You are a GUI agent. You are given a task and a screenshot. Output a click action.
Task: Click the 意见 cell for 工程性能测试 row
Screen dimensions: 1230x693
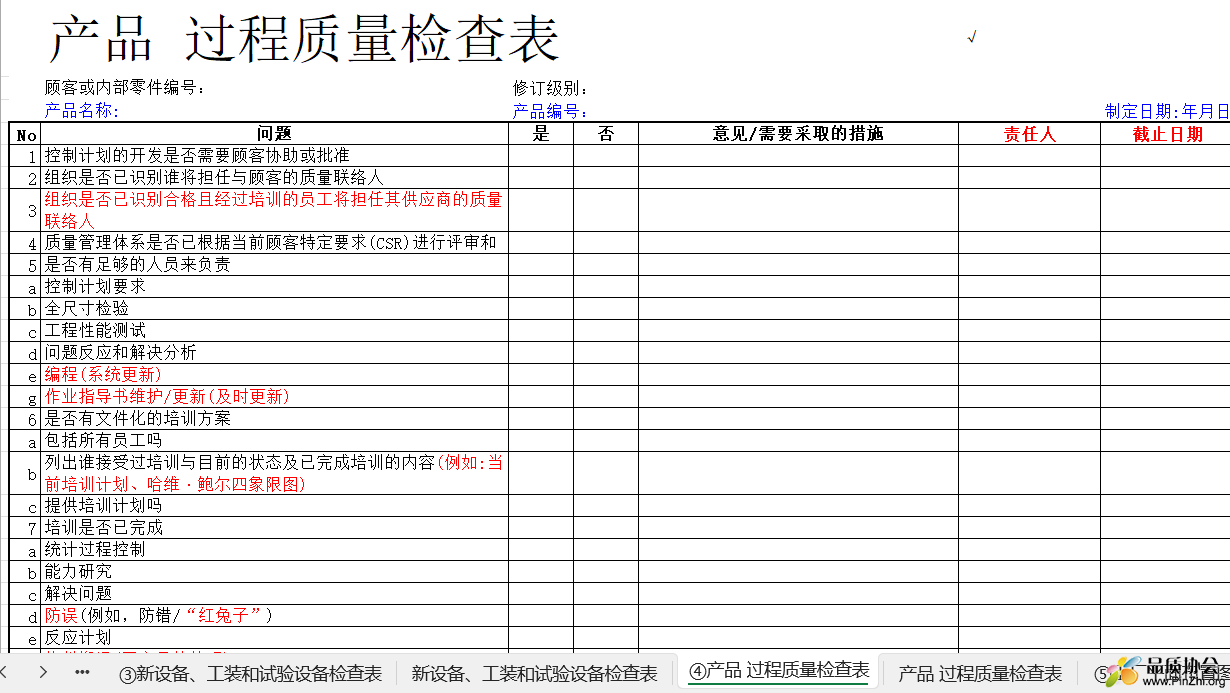coord(798,331)
